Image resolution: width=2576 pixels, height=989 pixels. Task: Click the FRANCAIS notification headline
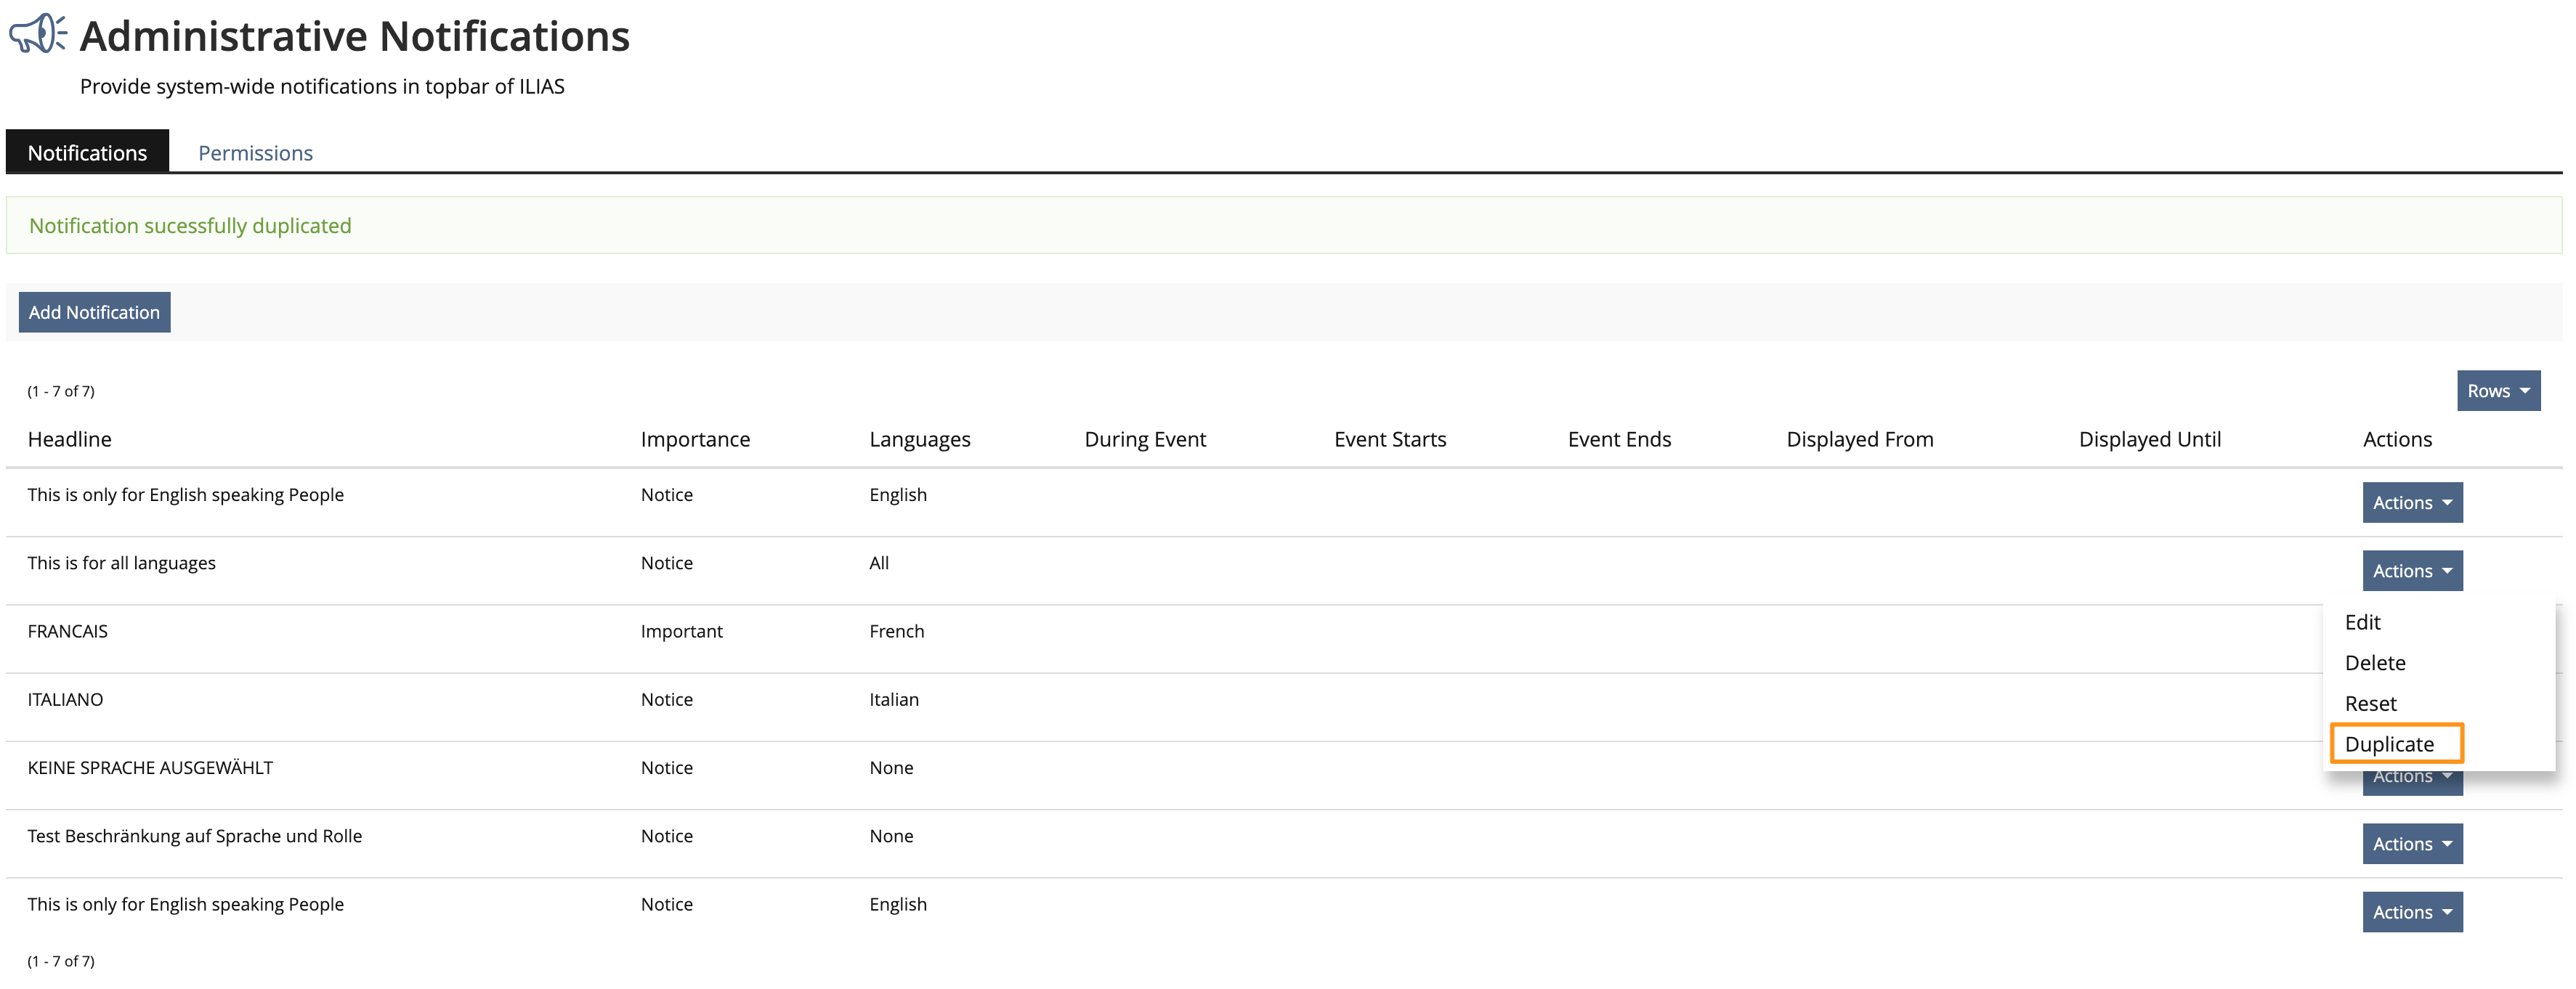click(x=67, y=631)
